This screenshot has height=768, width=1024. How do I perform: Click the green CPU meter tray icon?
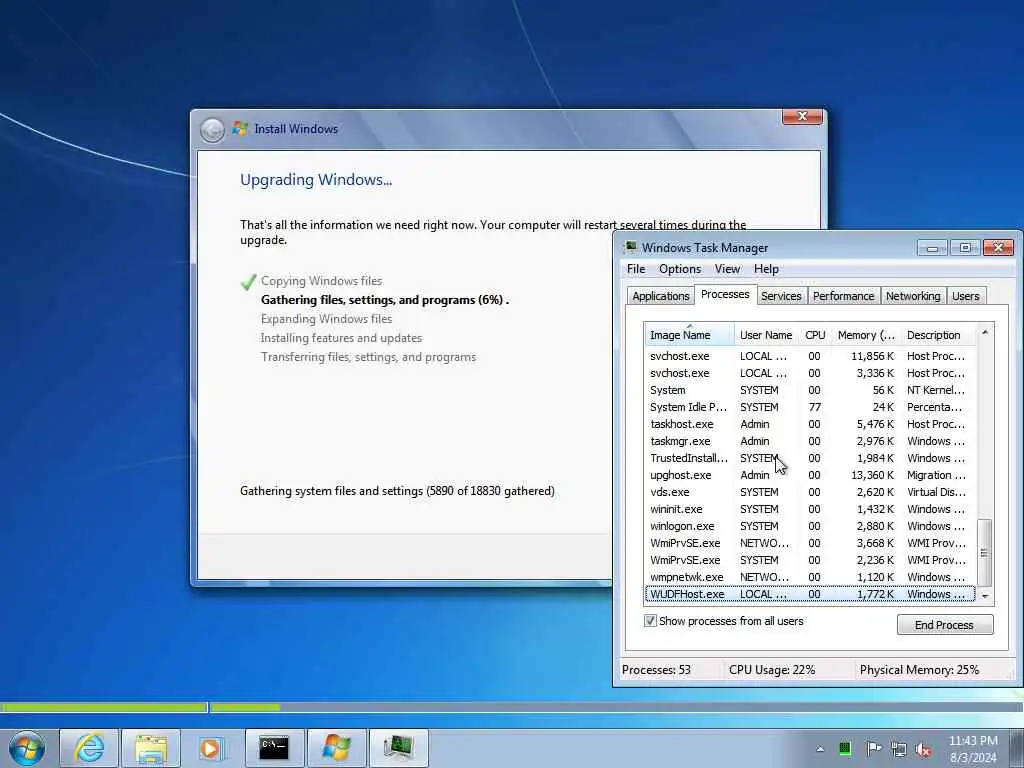(845, 748)
